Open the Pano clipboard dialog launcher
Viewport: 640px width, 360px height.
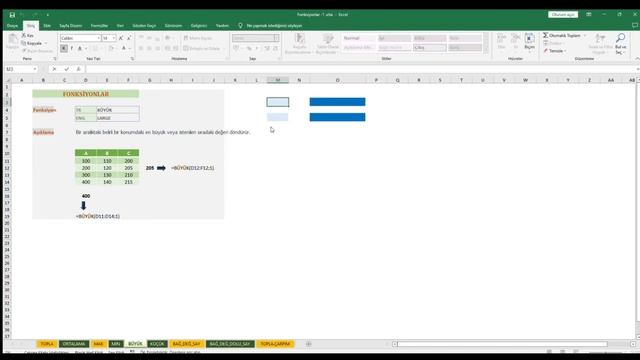55,59
